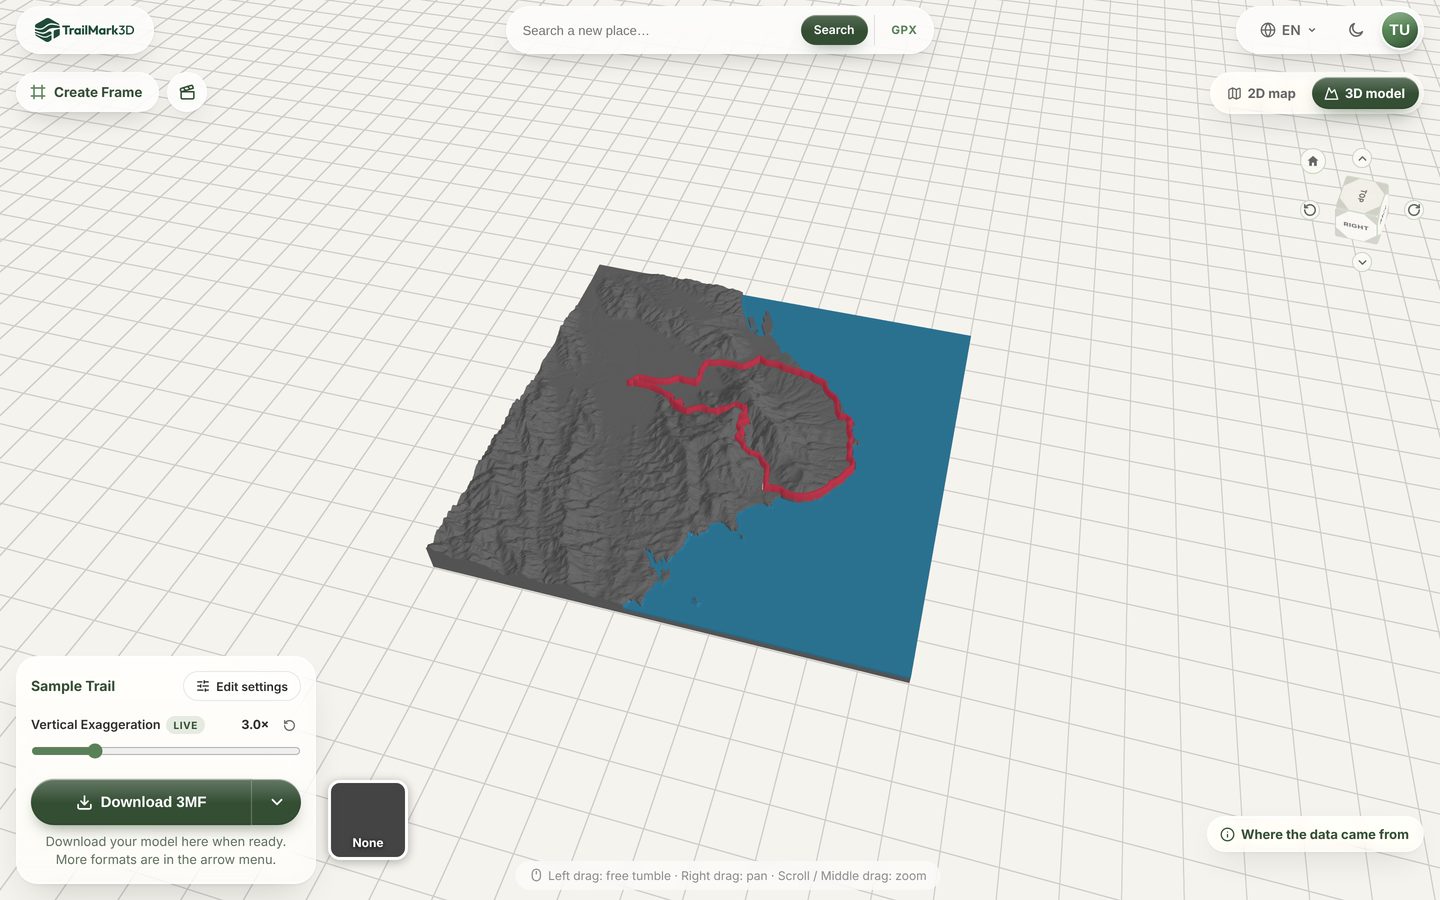Click the Sample Trail title
1440x900 pixels.
coord(73,686)
